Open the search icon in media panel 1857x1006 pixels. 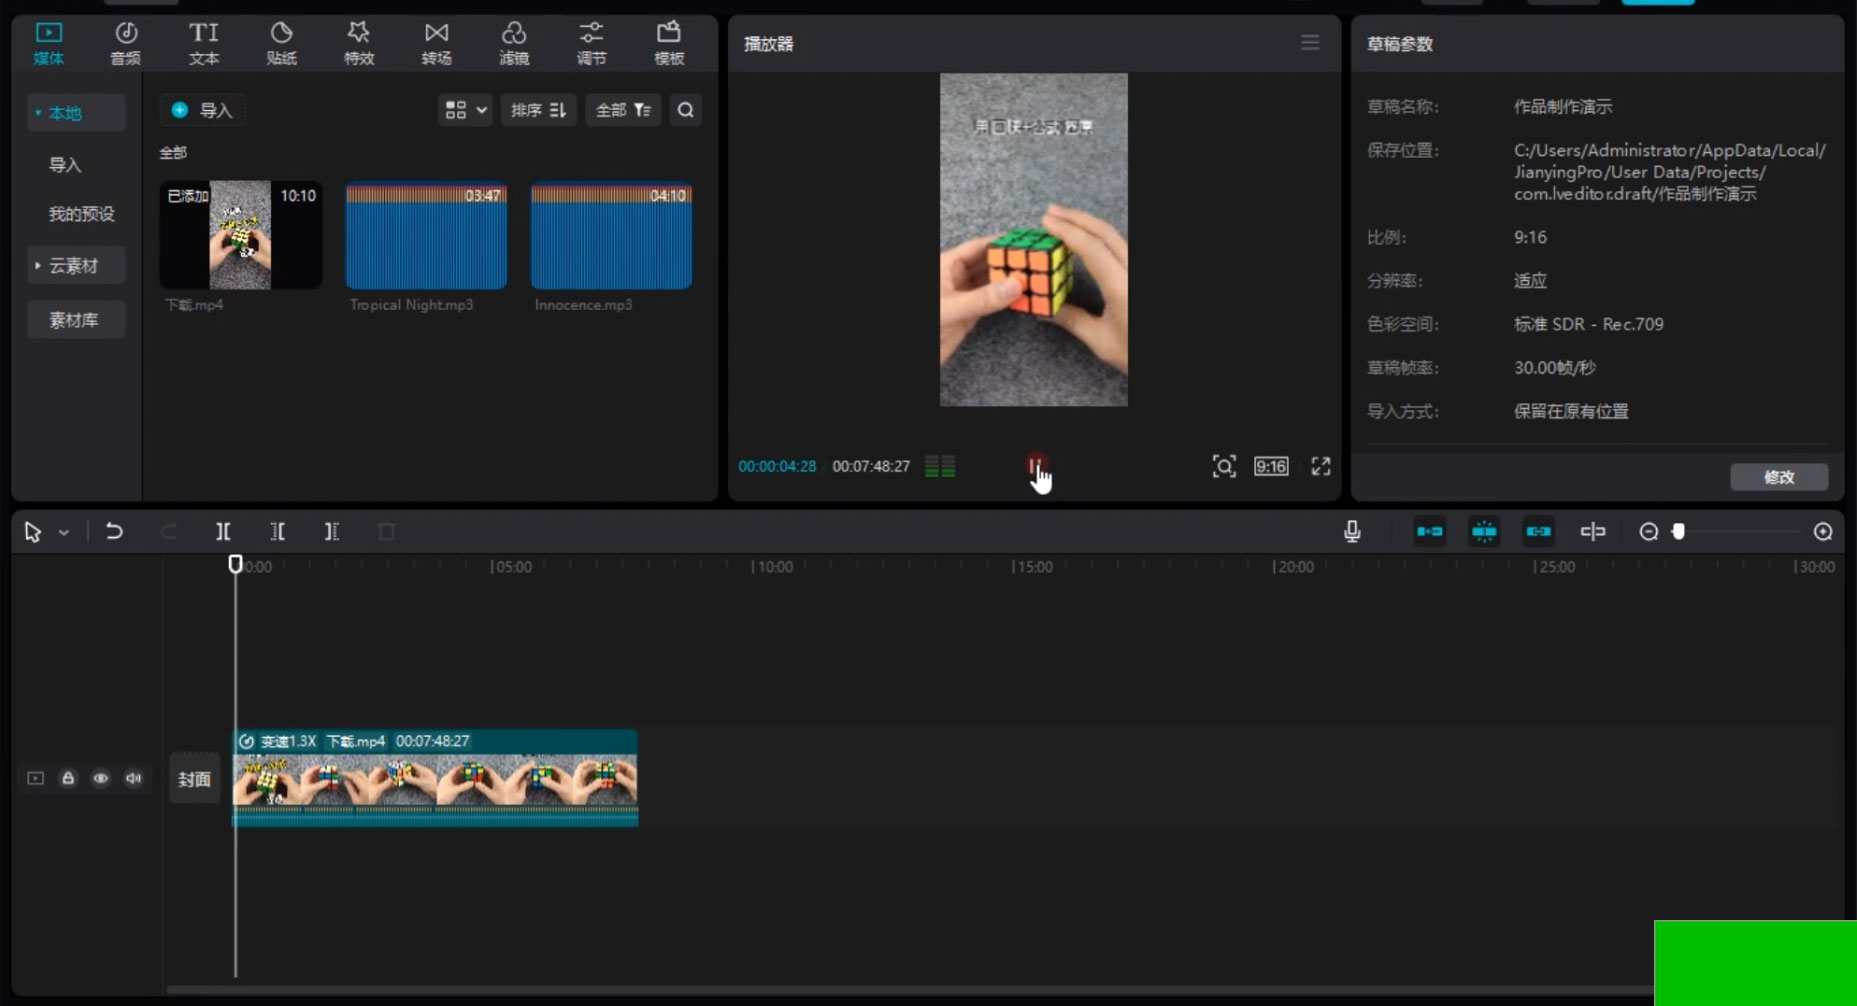pos(685,110)
